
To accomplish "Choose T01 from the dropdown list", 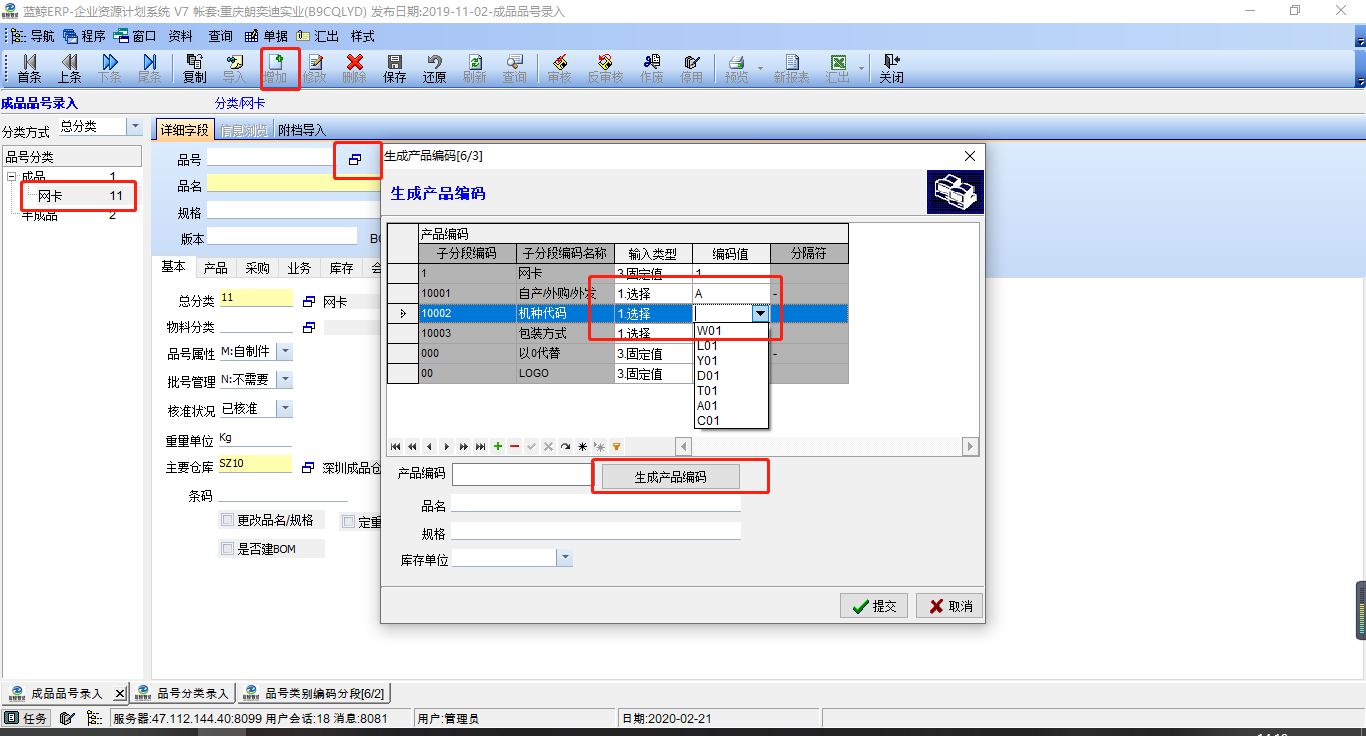I will pyautogui.click(x=731, y=390).
